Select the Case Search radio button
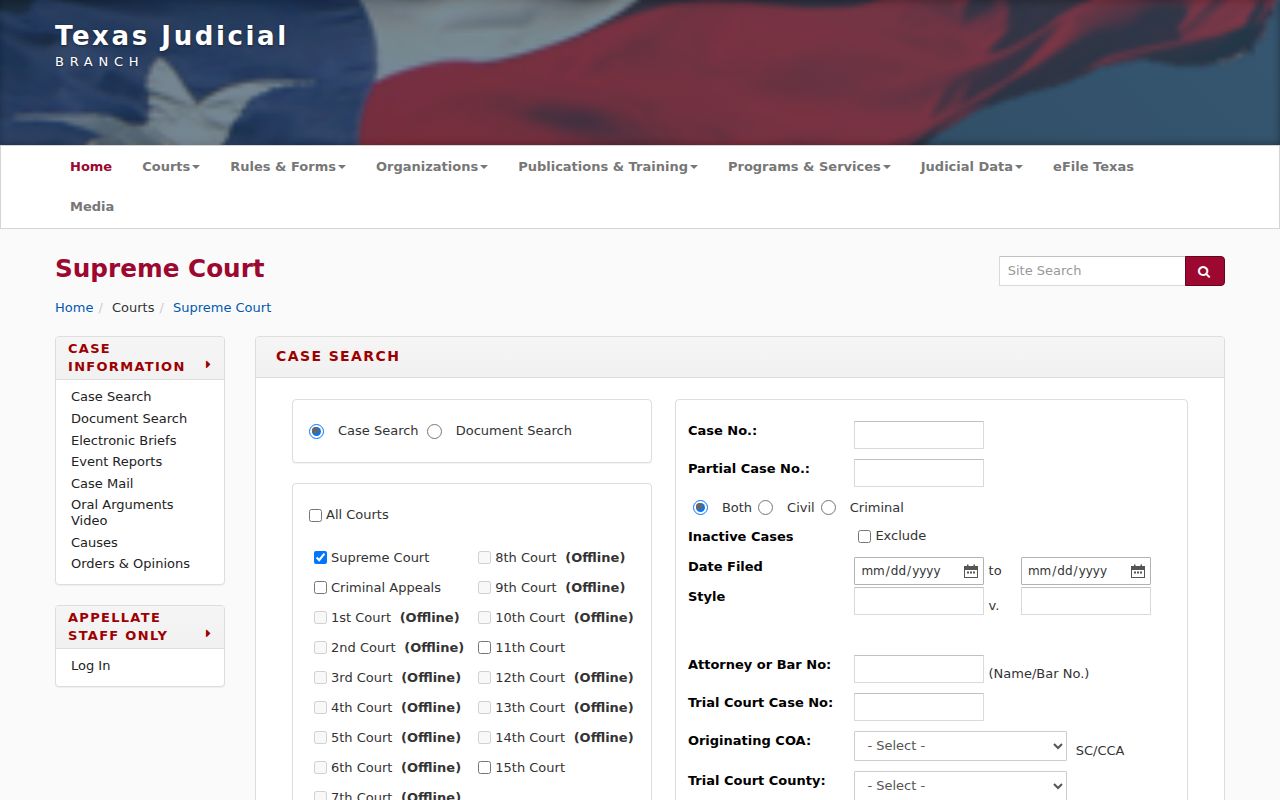The height and width of the screenshot is (800, 1280). [317, 431]
